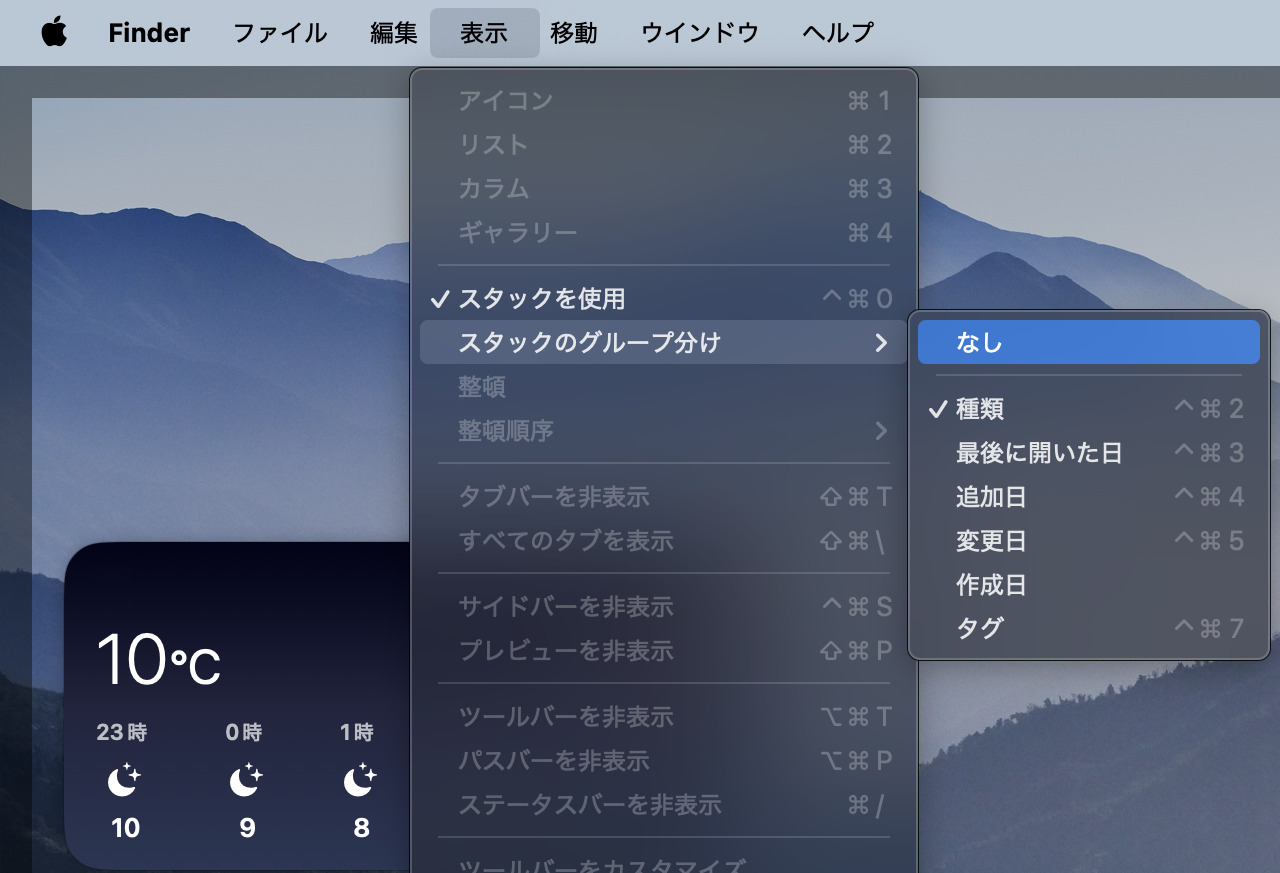Click chevron arrow beside 整頓順序

pyautogui.click(x=880, y=431)
